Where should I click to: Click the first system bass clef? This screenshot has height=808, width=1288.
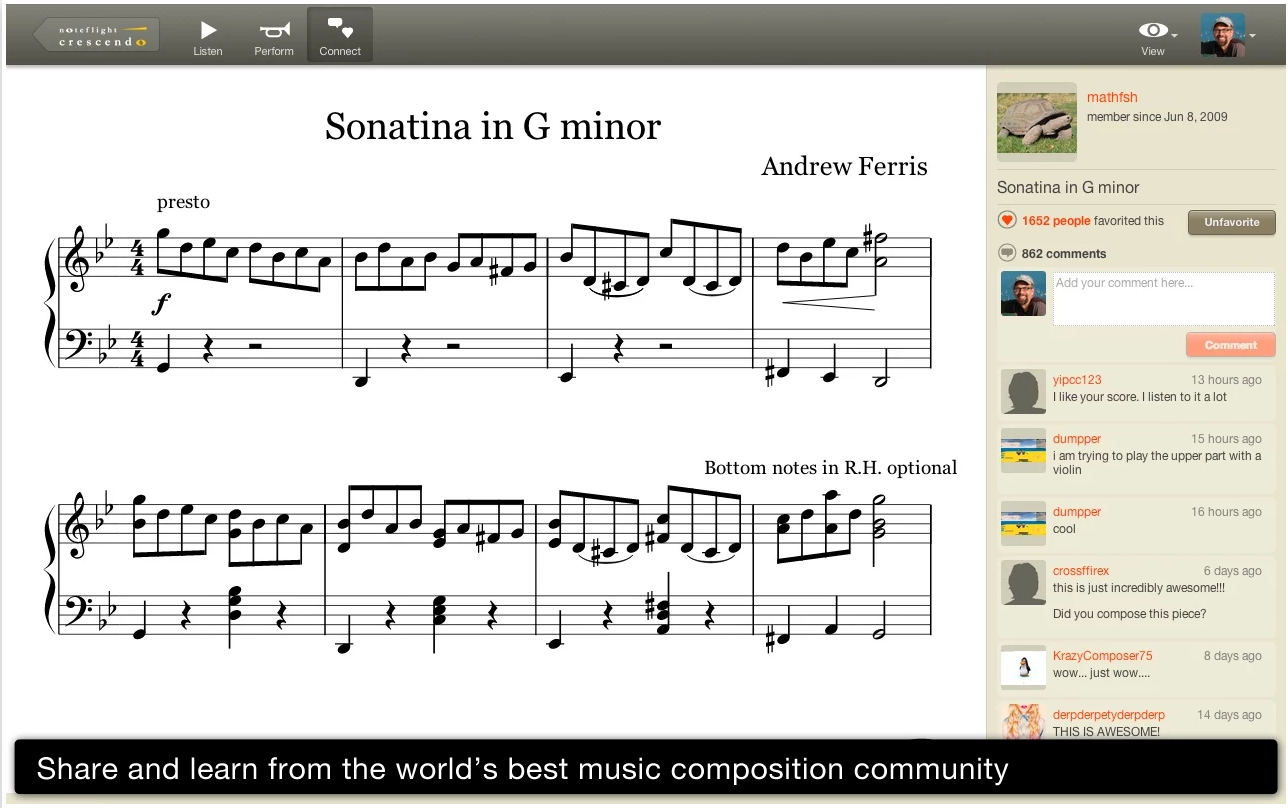point(76,347)
